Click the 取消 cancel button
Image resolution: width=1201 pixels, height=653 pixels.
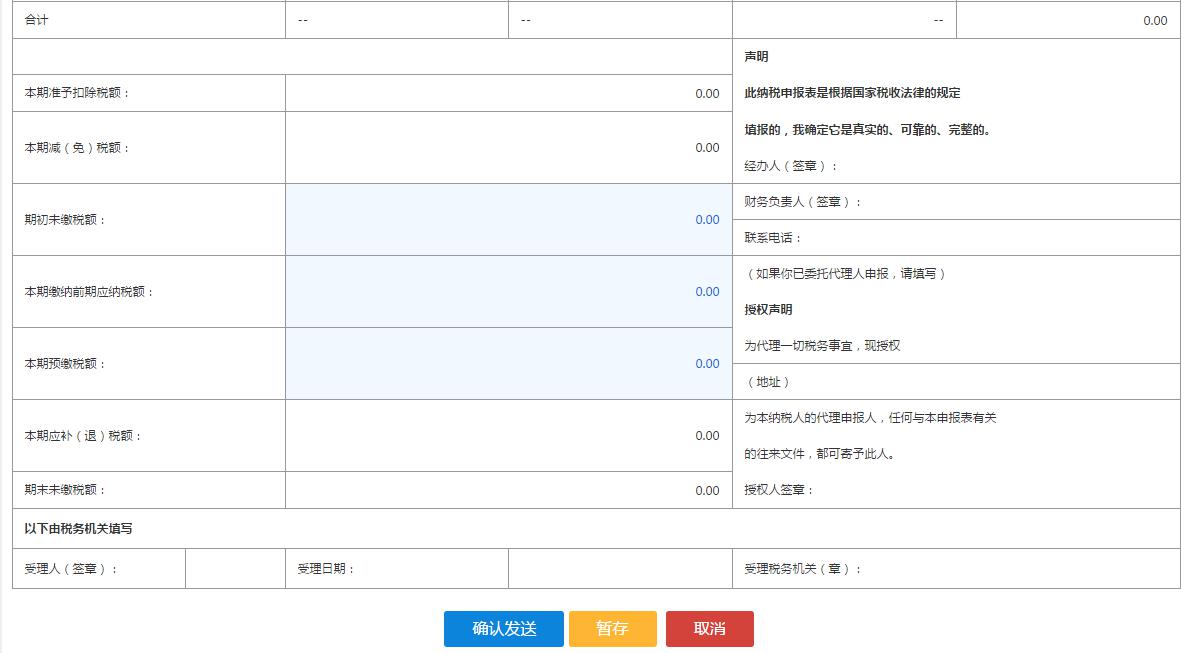[710, 629]
